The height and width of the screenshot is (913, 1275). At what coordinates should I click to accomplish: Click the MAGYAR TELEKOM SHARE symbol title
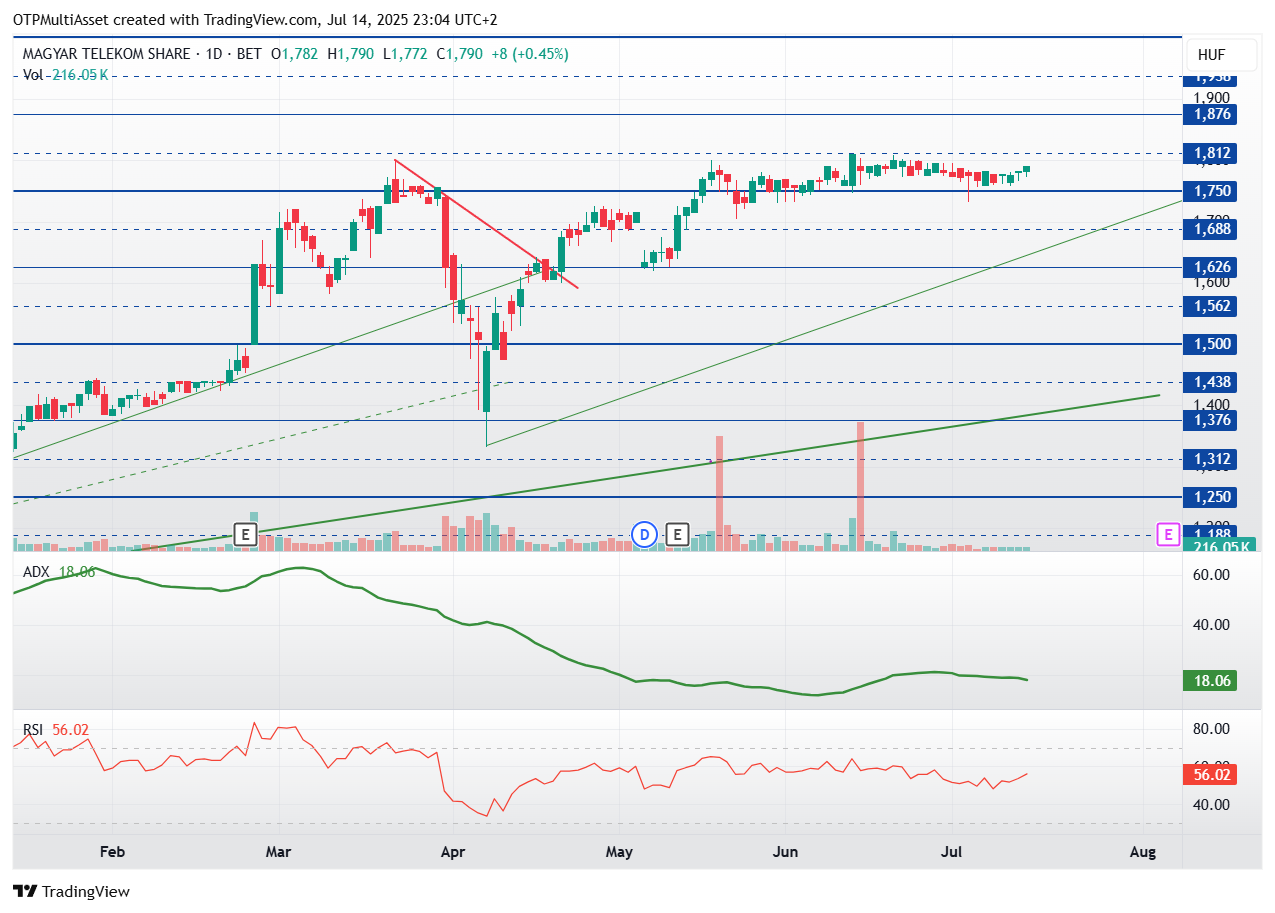click(x=106, y=54)
